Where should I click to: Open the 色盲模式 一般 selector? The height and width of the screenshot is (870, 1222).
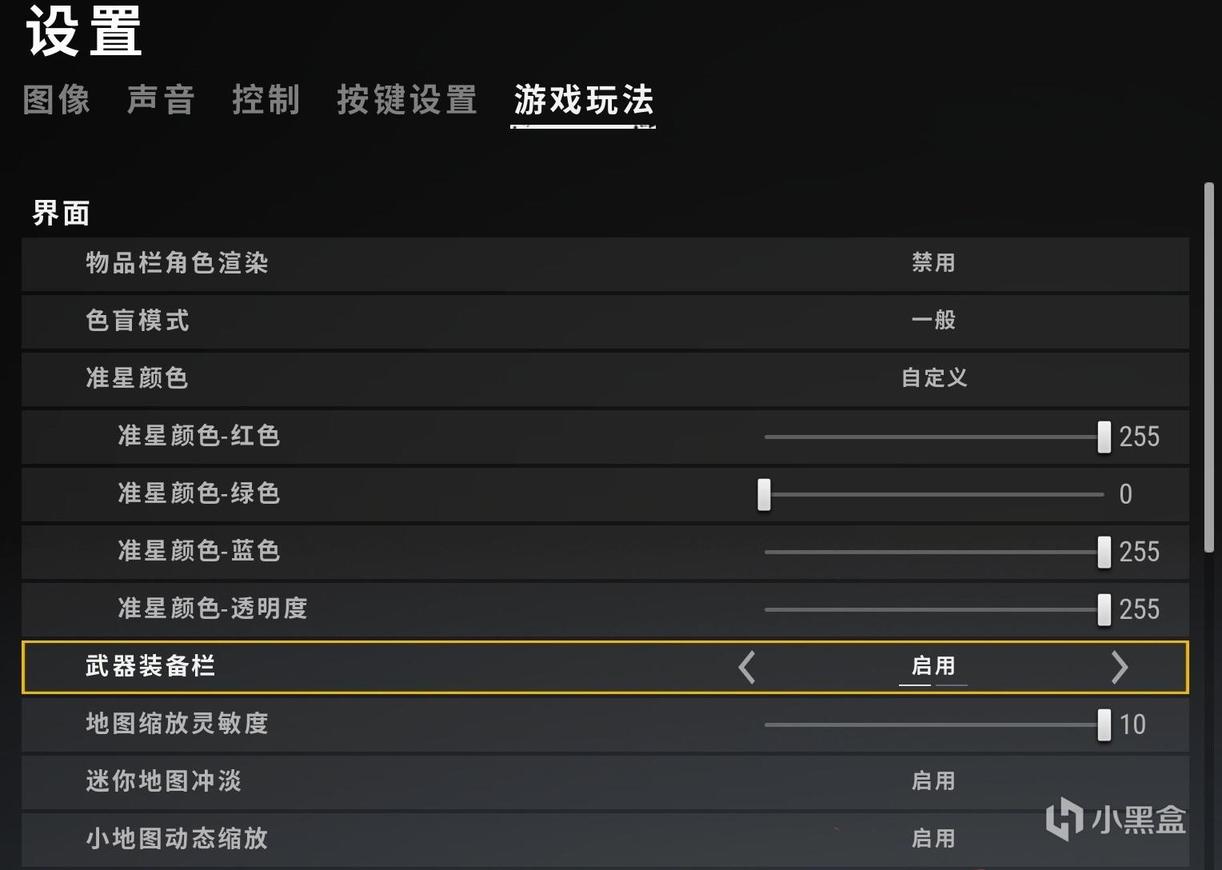coord(933,320)
